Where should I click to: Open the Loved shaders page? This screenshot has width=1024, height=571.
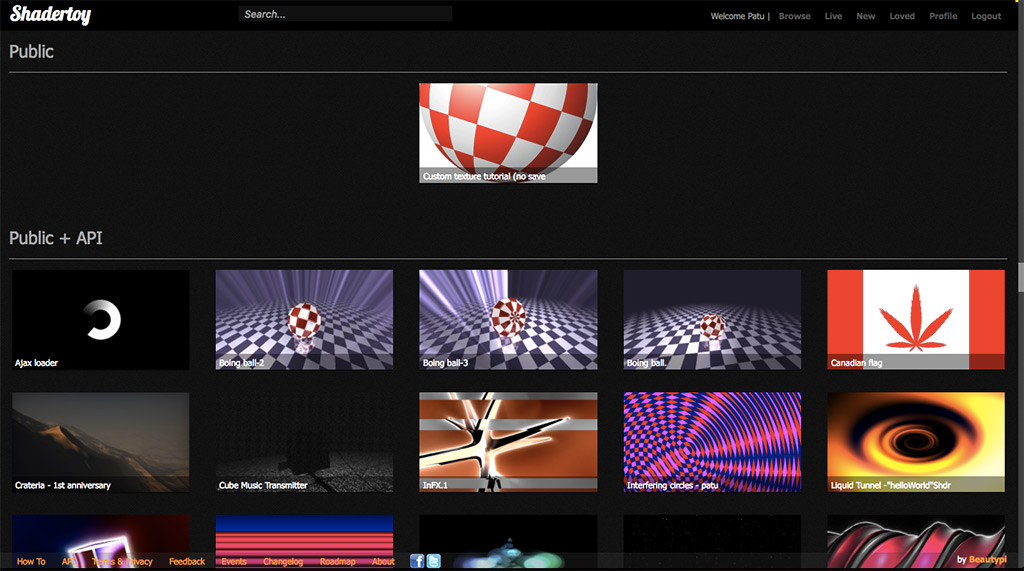pyautogui.click(x=902, y=16)
